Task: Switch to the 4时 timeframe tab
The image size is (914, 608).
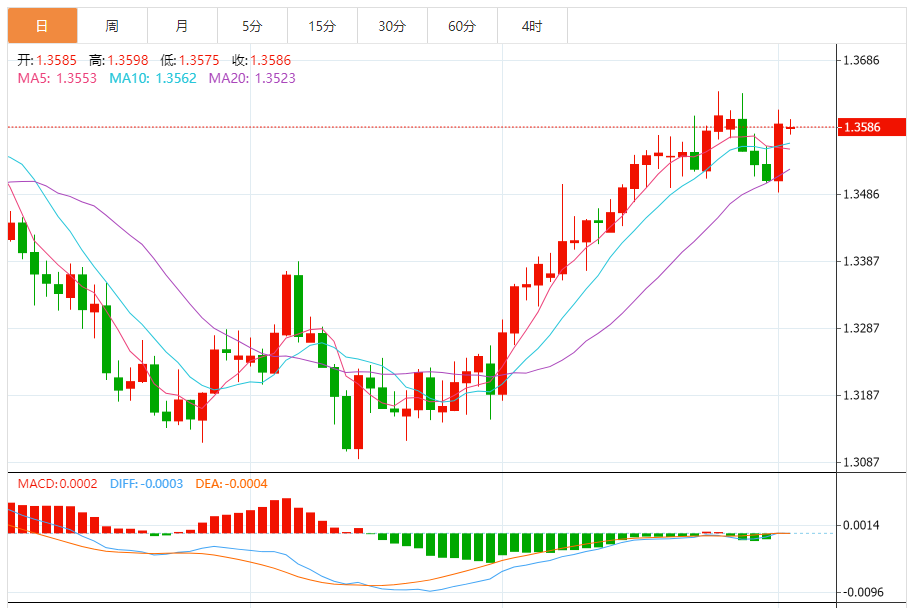Action: (532, 26)
